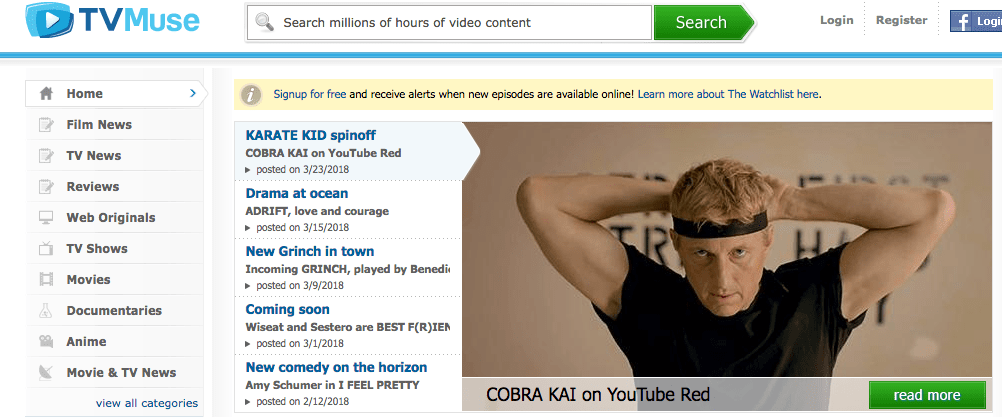
Task: Click triangle beside posted on 3/15/2018
Action: tap(249, 228)
